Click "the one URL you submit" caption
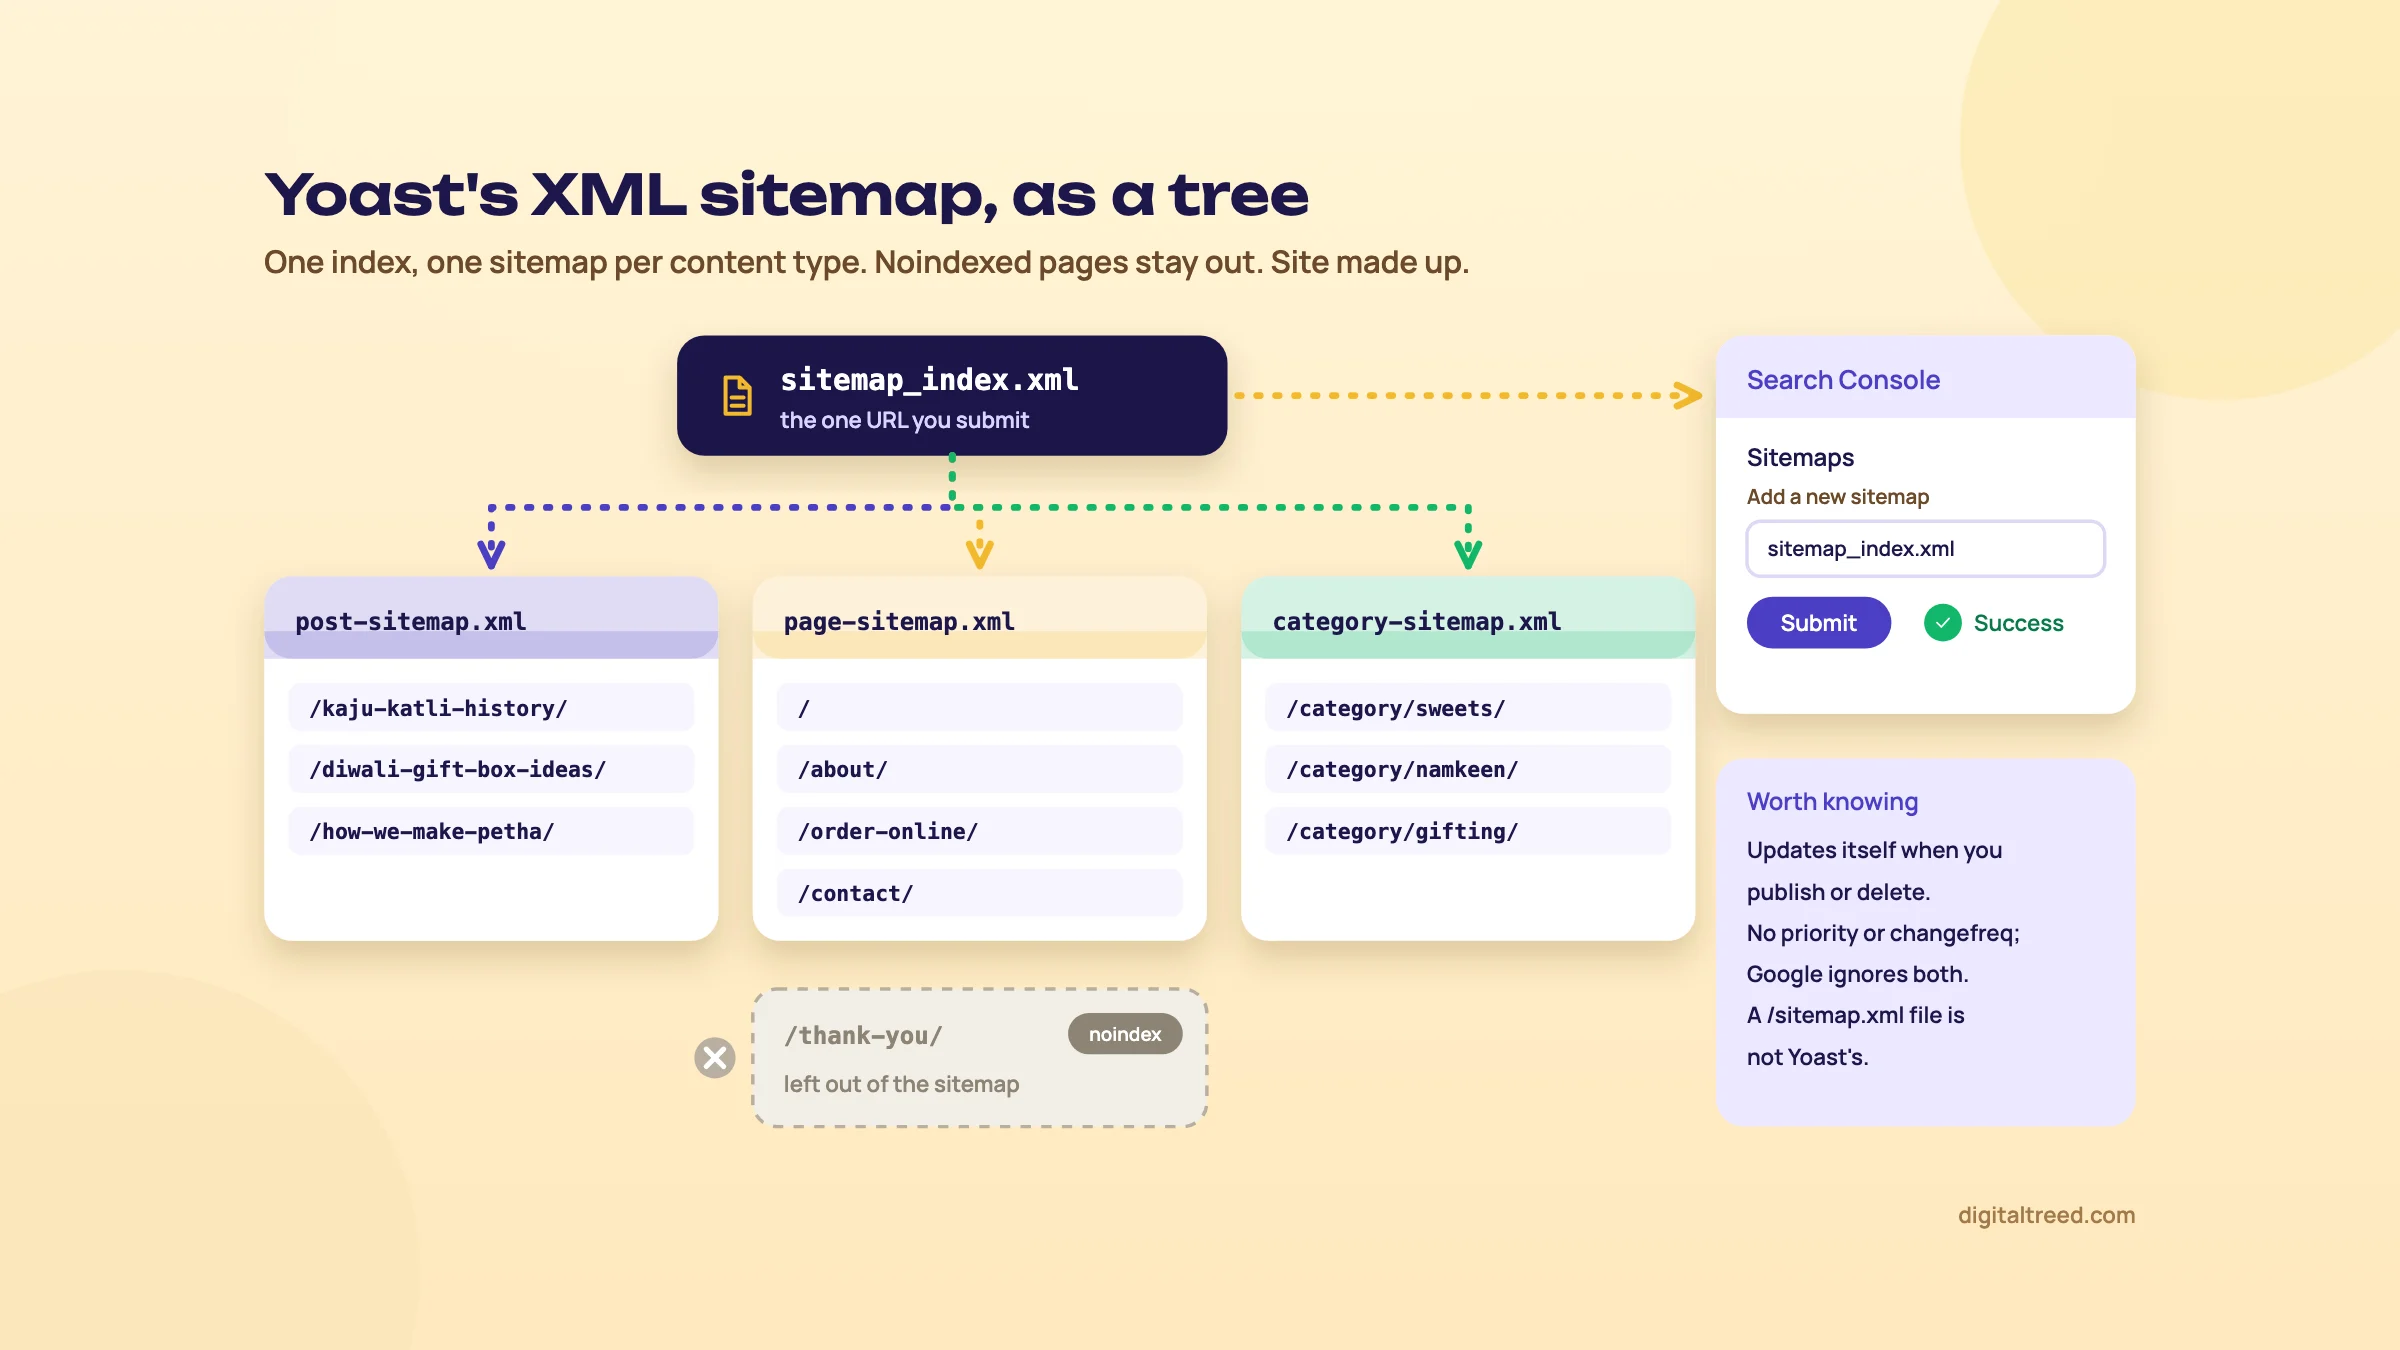This screenshot has height=1350, width=2400. coord(904,421)
